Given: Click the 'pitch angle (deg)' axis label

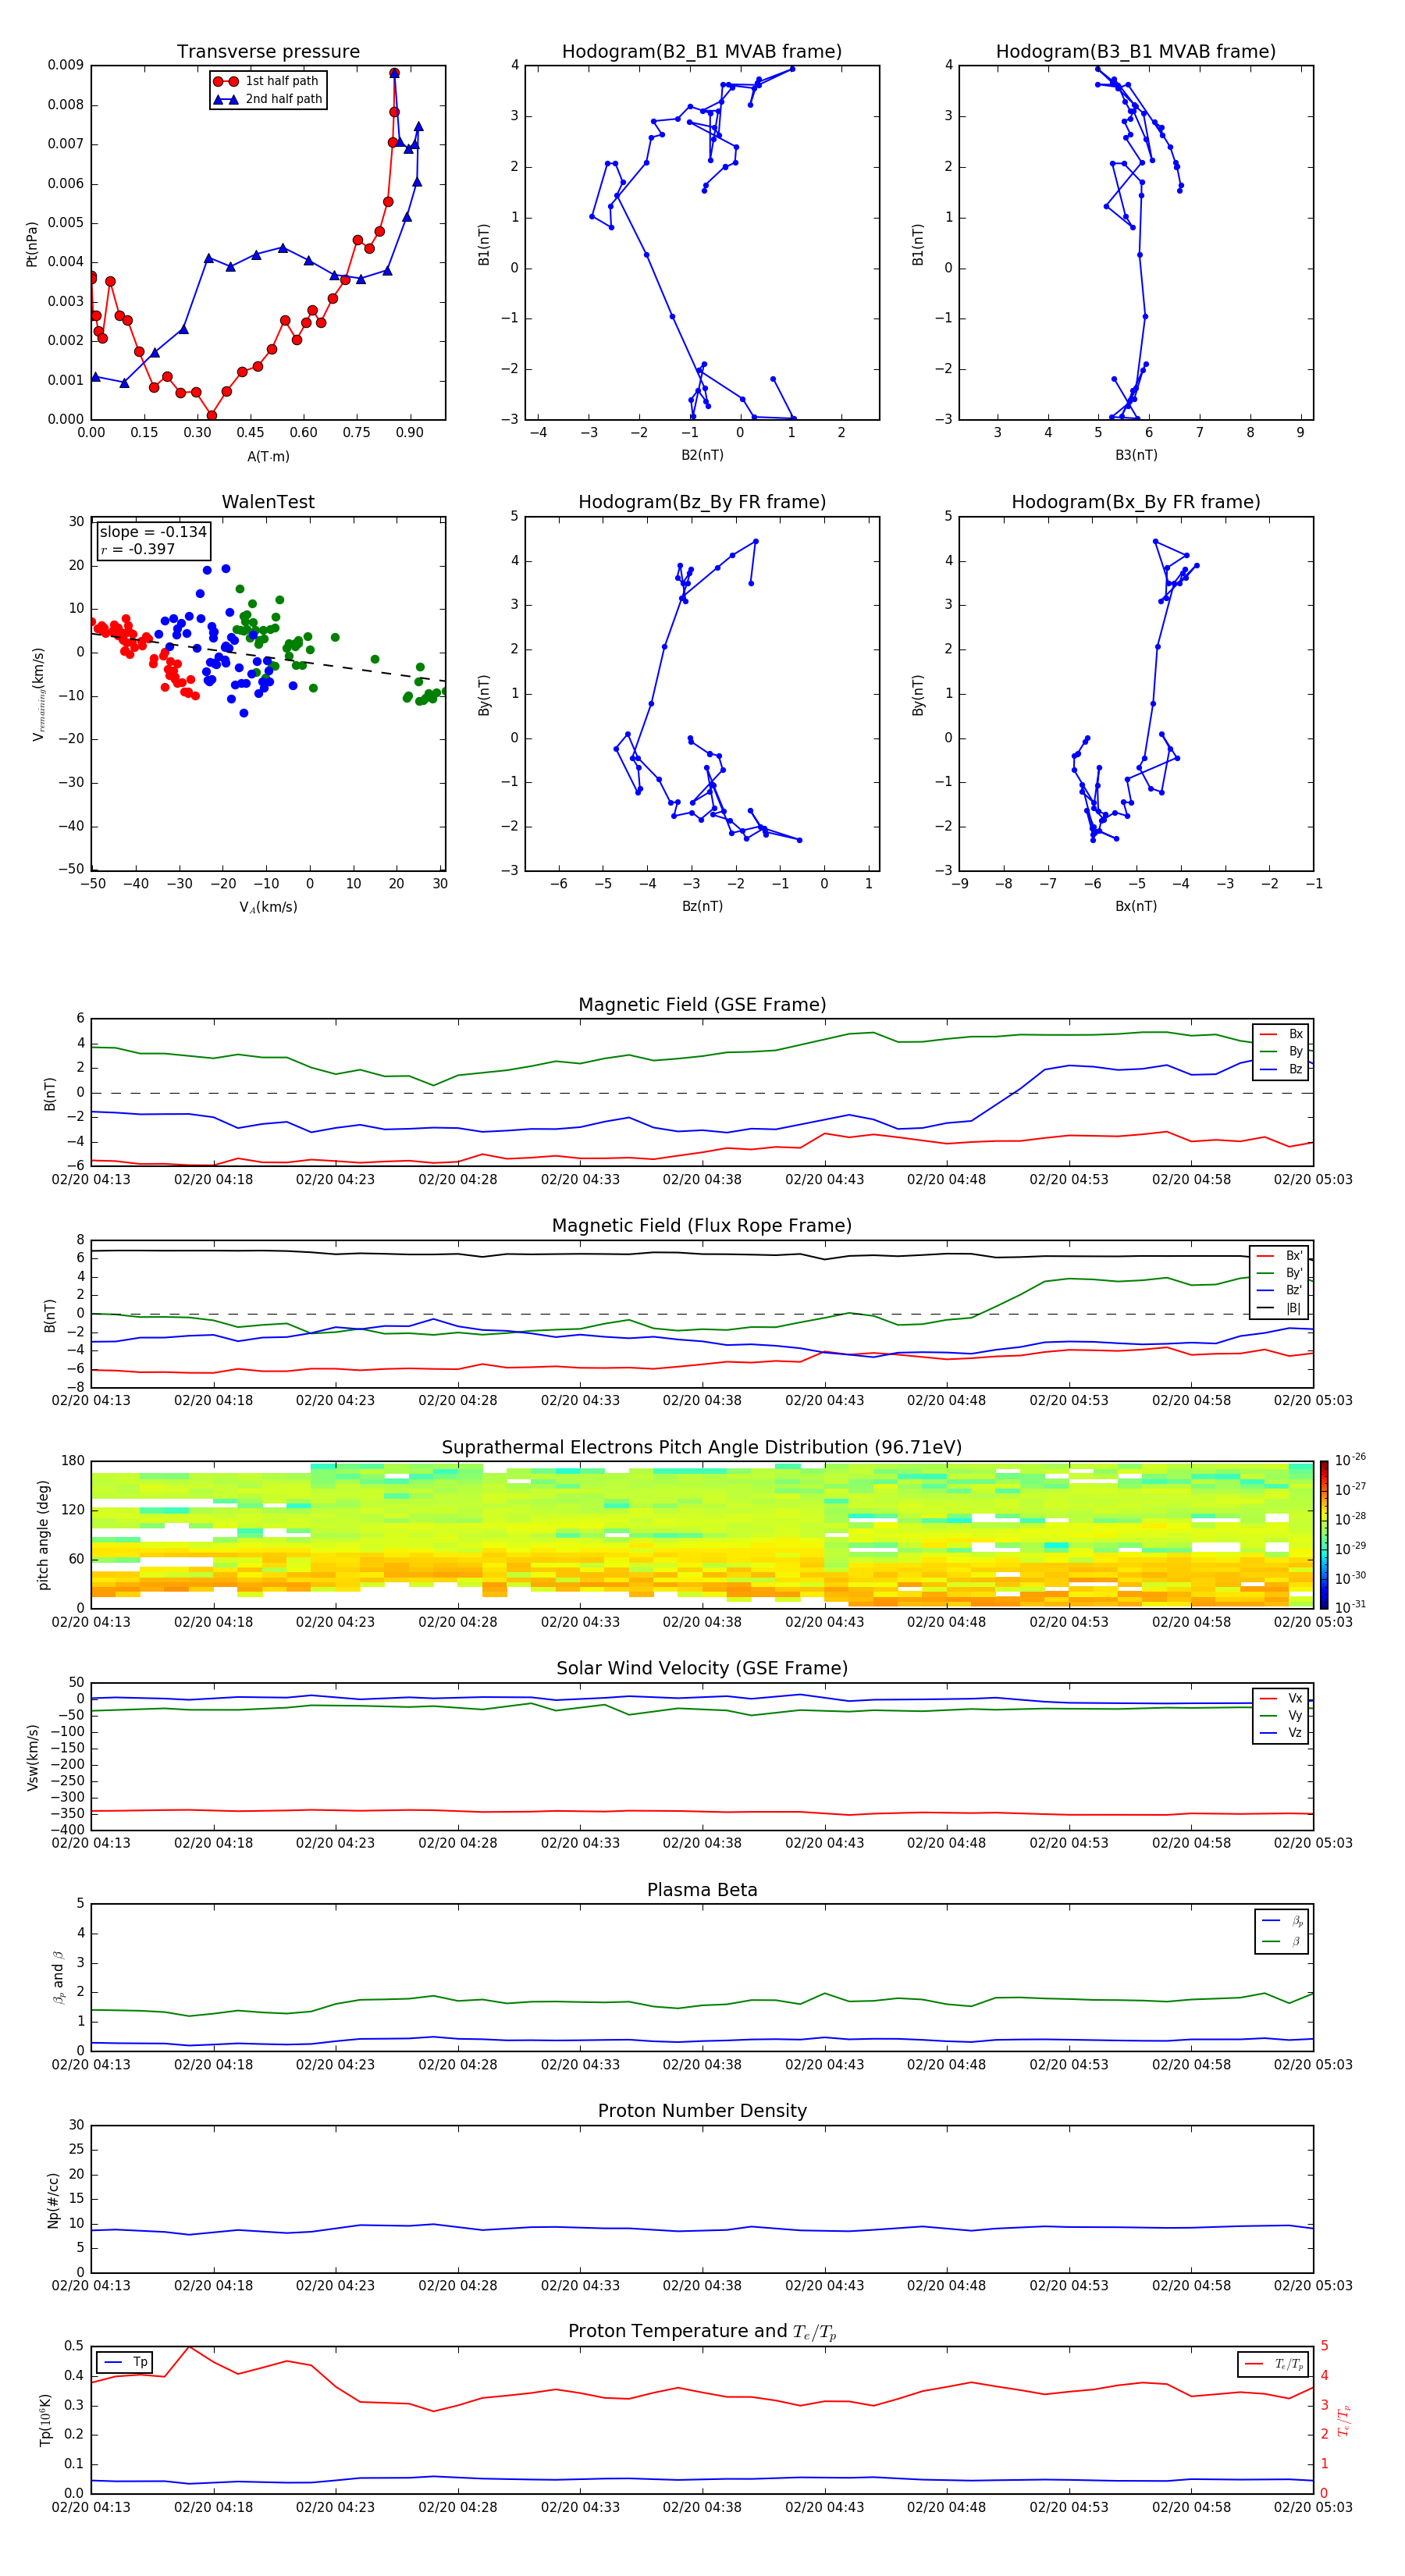Looking at the screenshot, I should (43, 1535).
